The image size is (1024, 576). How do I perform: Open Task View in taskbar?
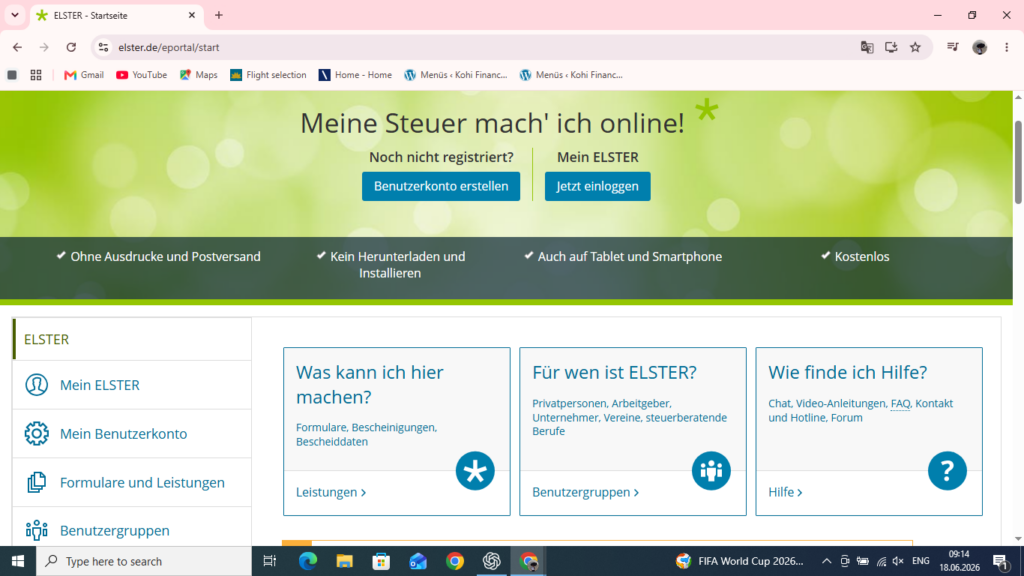point(270,561)
